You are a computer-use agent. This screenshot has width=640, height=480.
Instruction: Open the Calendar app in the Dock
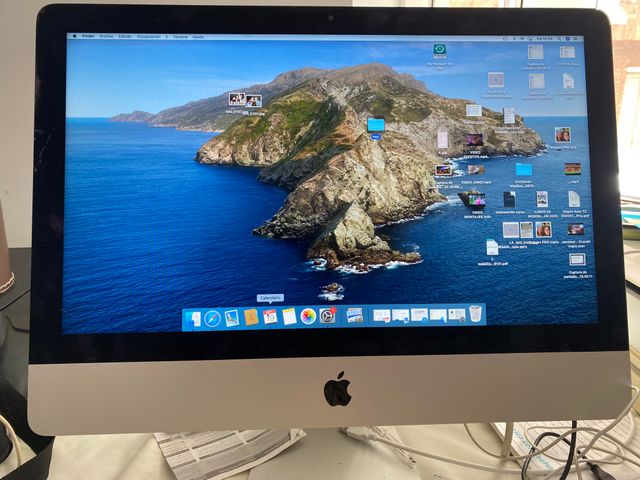coord(270,316)
